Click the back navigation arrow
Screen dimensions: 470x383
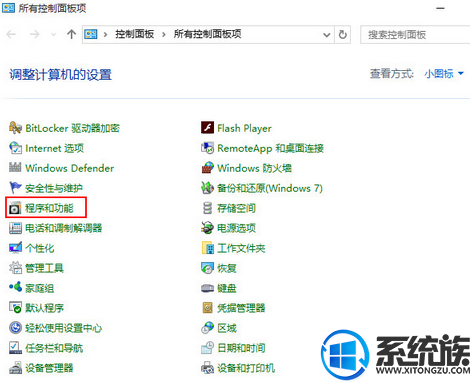11,34
